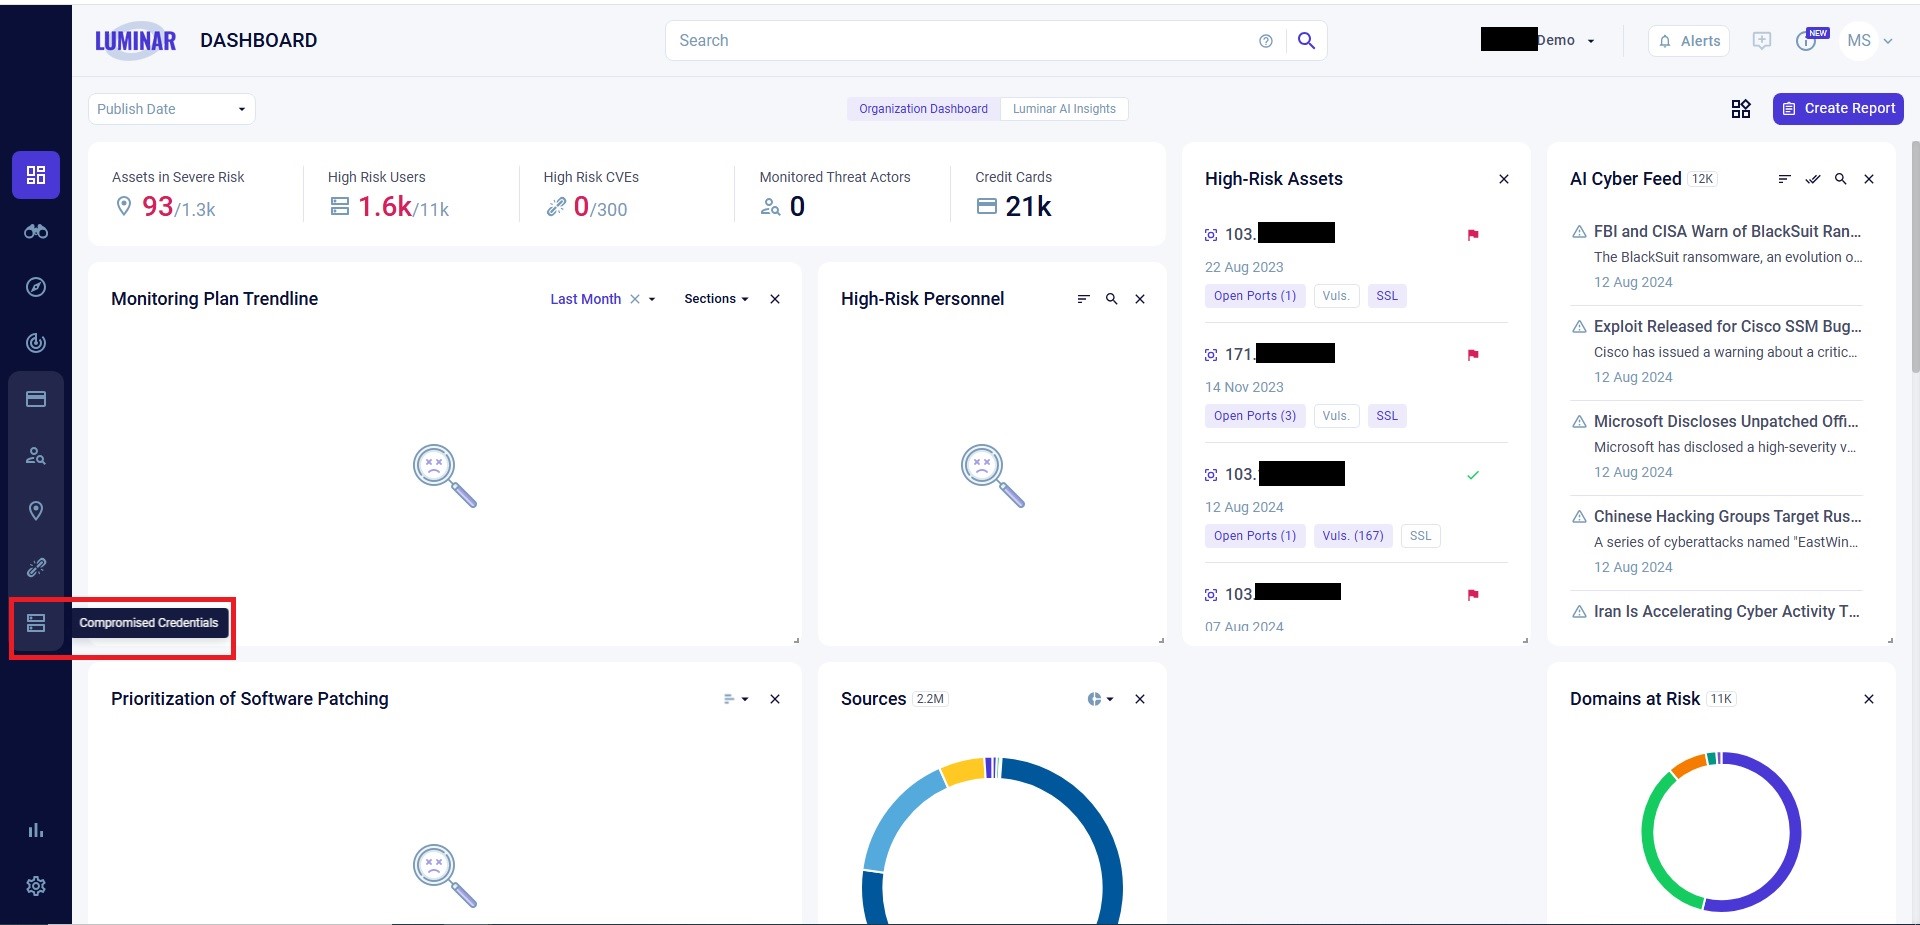Open sort options in AI Cyber Feed
1920x925 pixels.
click(x=1784, y=179)
